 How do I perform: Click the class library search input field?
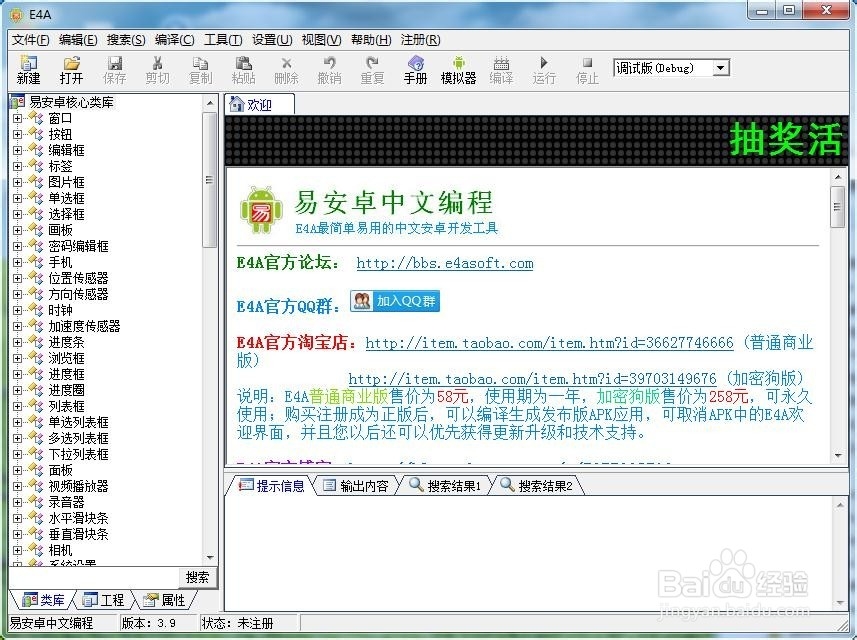click(x=93, y=577)
